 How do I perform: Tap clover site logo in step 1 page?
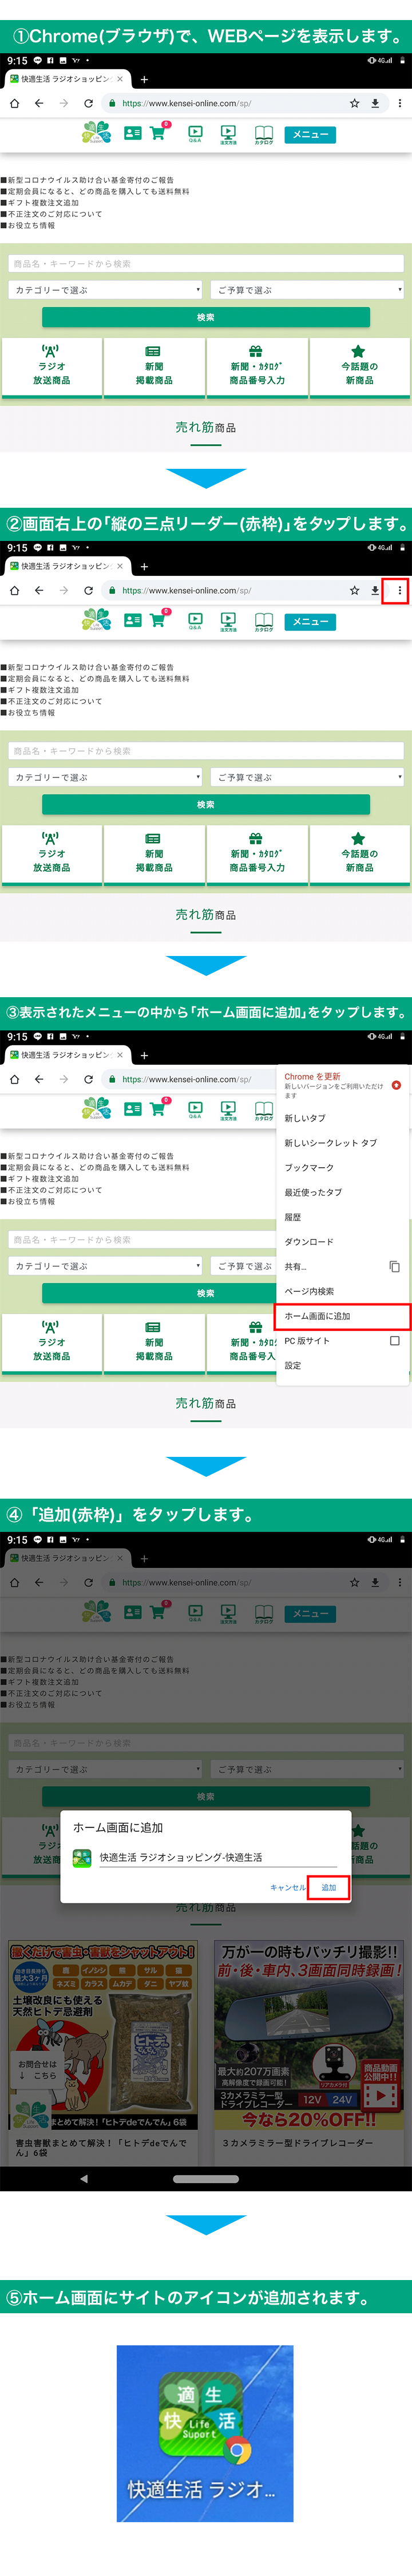pyautogui.click(x=96, y=133)
